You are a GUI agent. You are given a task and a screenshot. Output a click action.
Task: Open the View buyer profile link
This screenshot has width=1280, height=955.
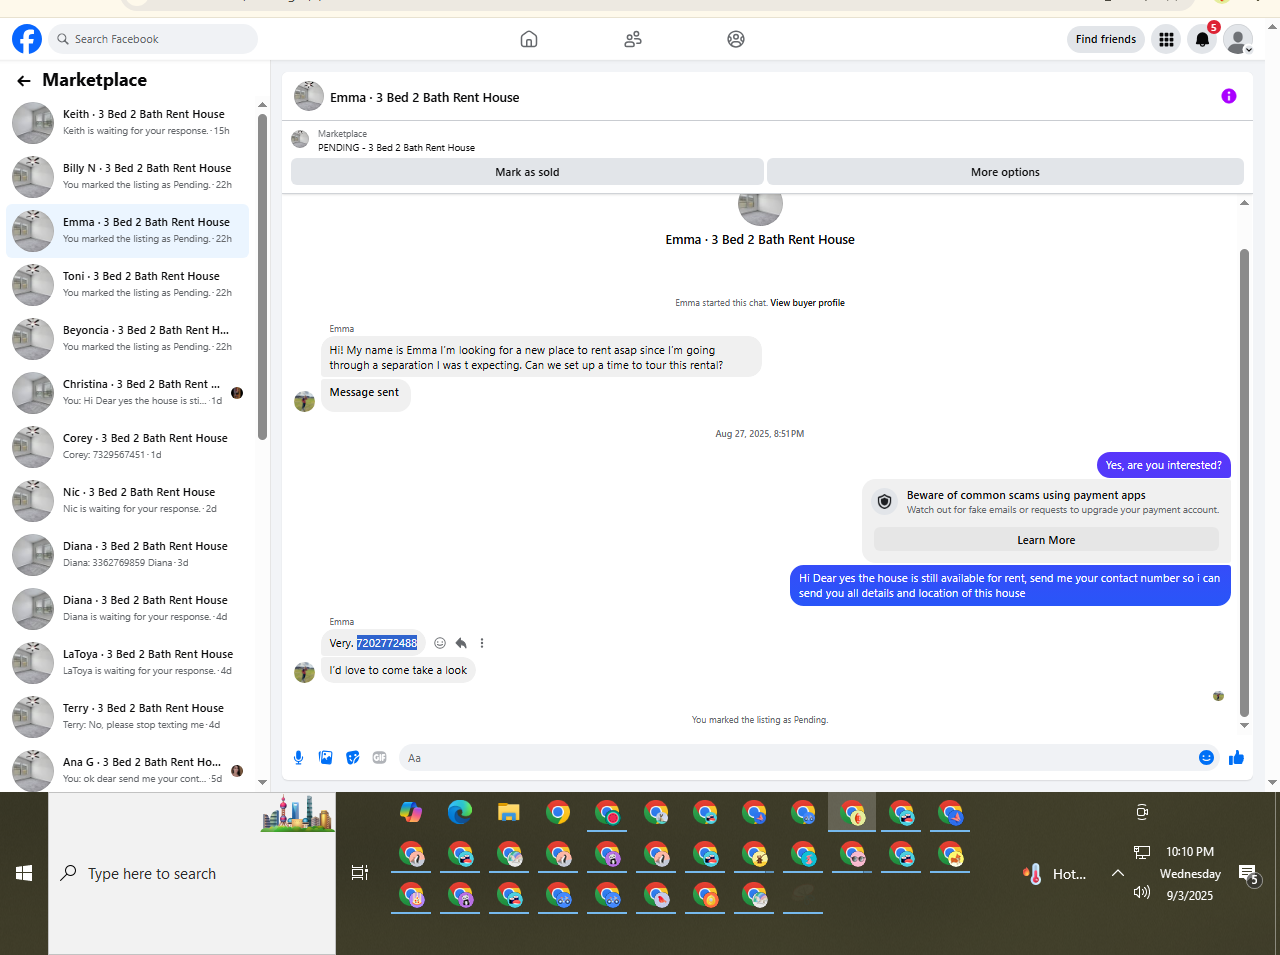point(807,303)
